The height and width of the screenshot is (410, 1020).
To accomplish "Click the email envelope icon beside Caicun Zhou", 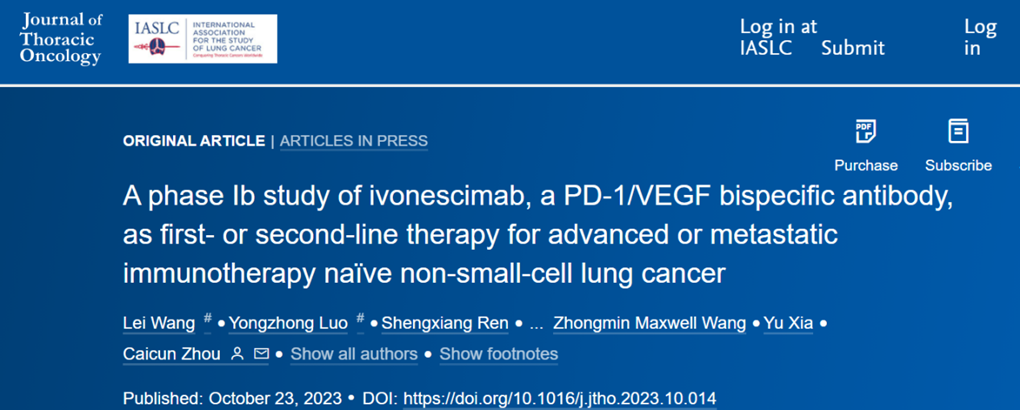I will (261, 354).
